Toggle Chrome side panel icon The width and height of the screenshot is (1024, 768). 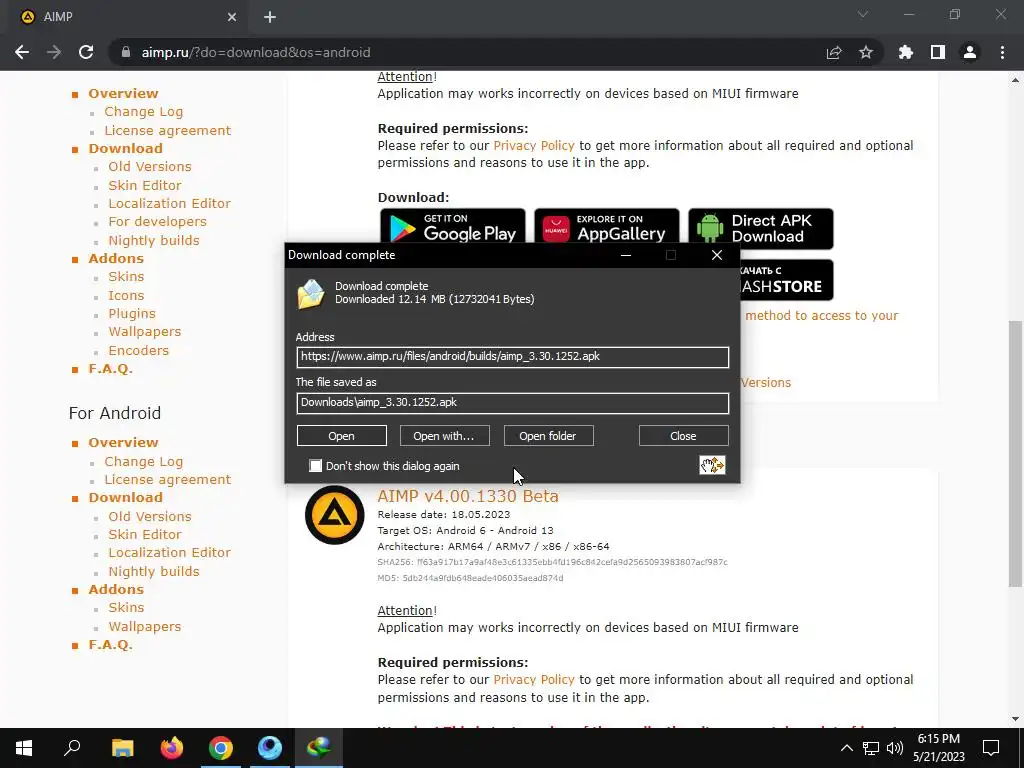(x=938, y=52)
